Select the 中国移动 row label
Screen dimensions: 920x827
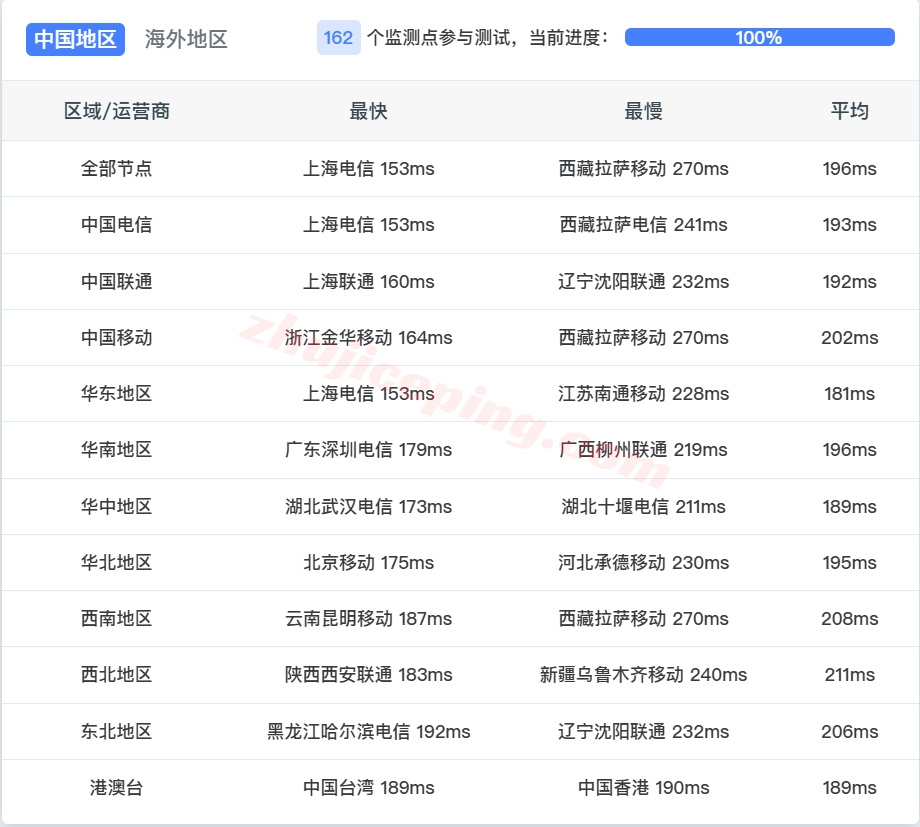pyautogui.click(x=115, y=338)
